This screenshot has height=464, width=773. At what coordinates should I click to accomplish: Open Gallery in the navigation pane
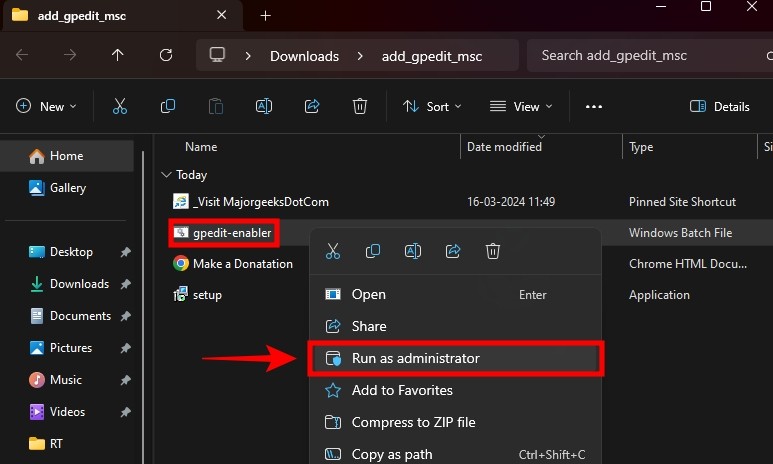[67, 188]
